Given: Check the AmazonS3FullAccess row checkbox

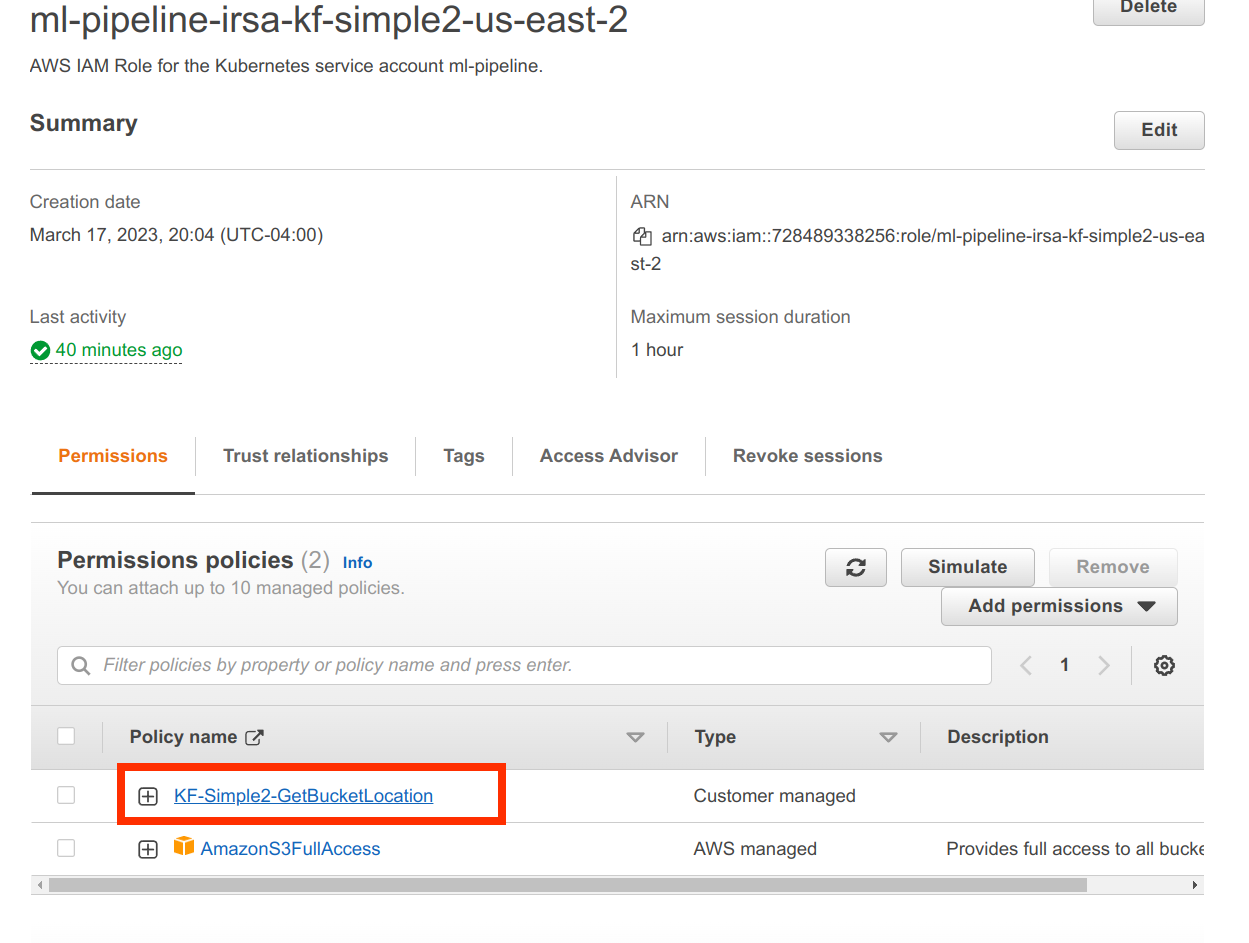Looking at the screenshot, I should pos(66,846).
